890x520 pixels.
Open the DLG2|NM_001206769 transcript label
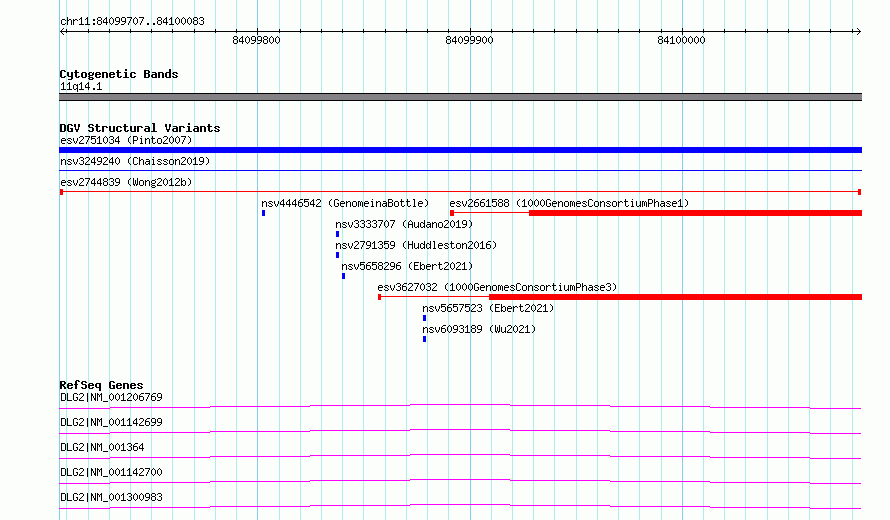point(111,397)
